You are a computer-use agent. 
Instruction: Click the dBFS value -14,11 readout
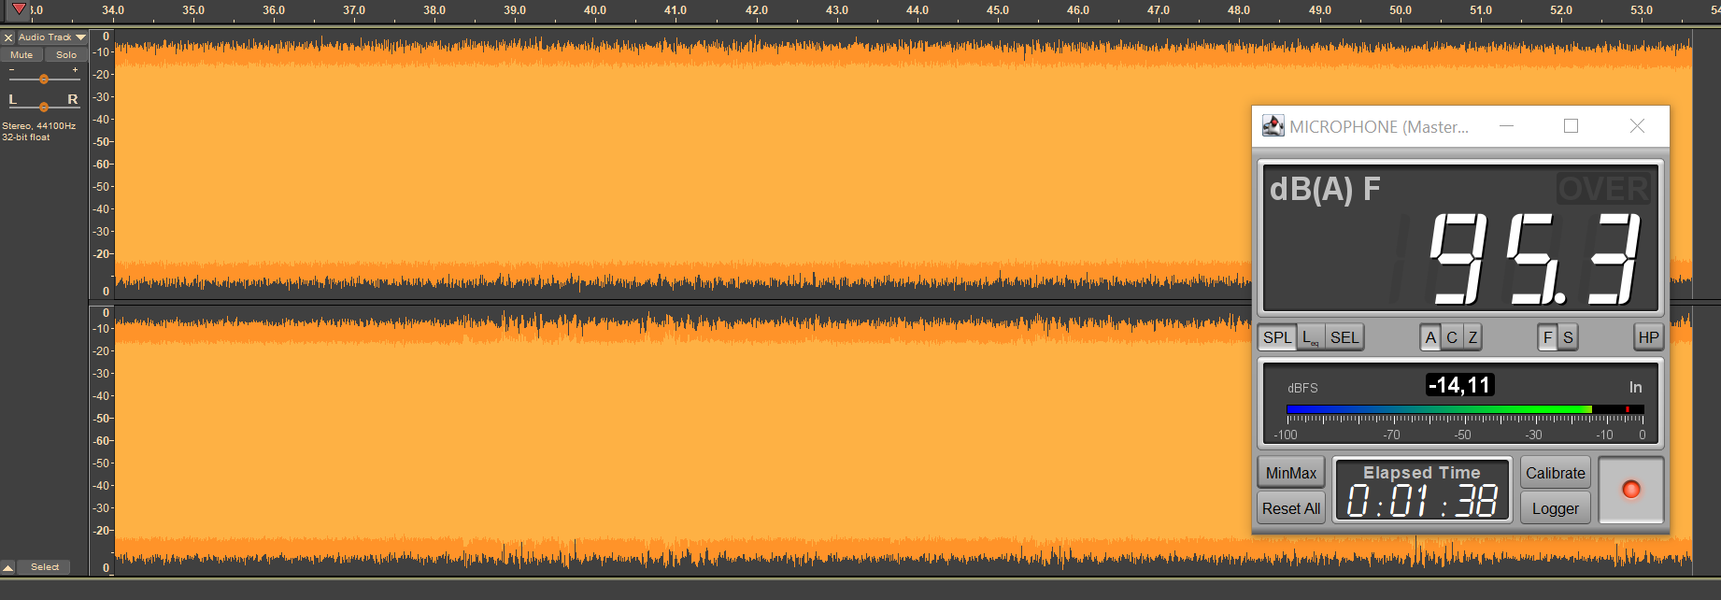[x=1459, y=385]
